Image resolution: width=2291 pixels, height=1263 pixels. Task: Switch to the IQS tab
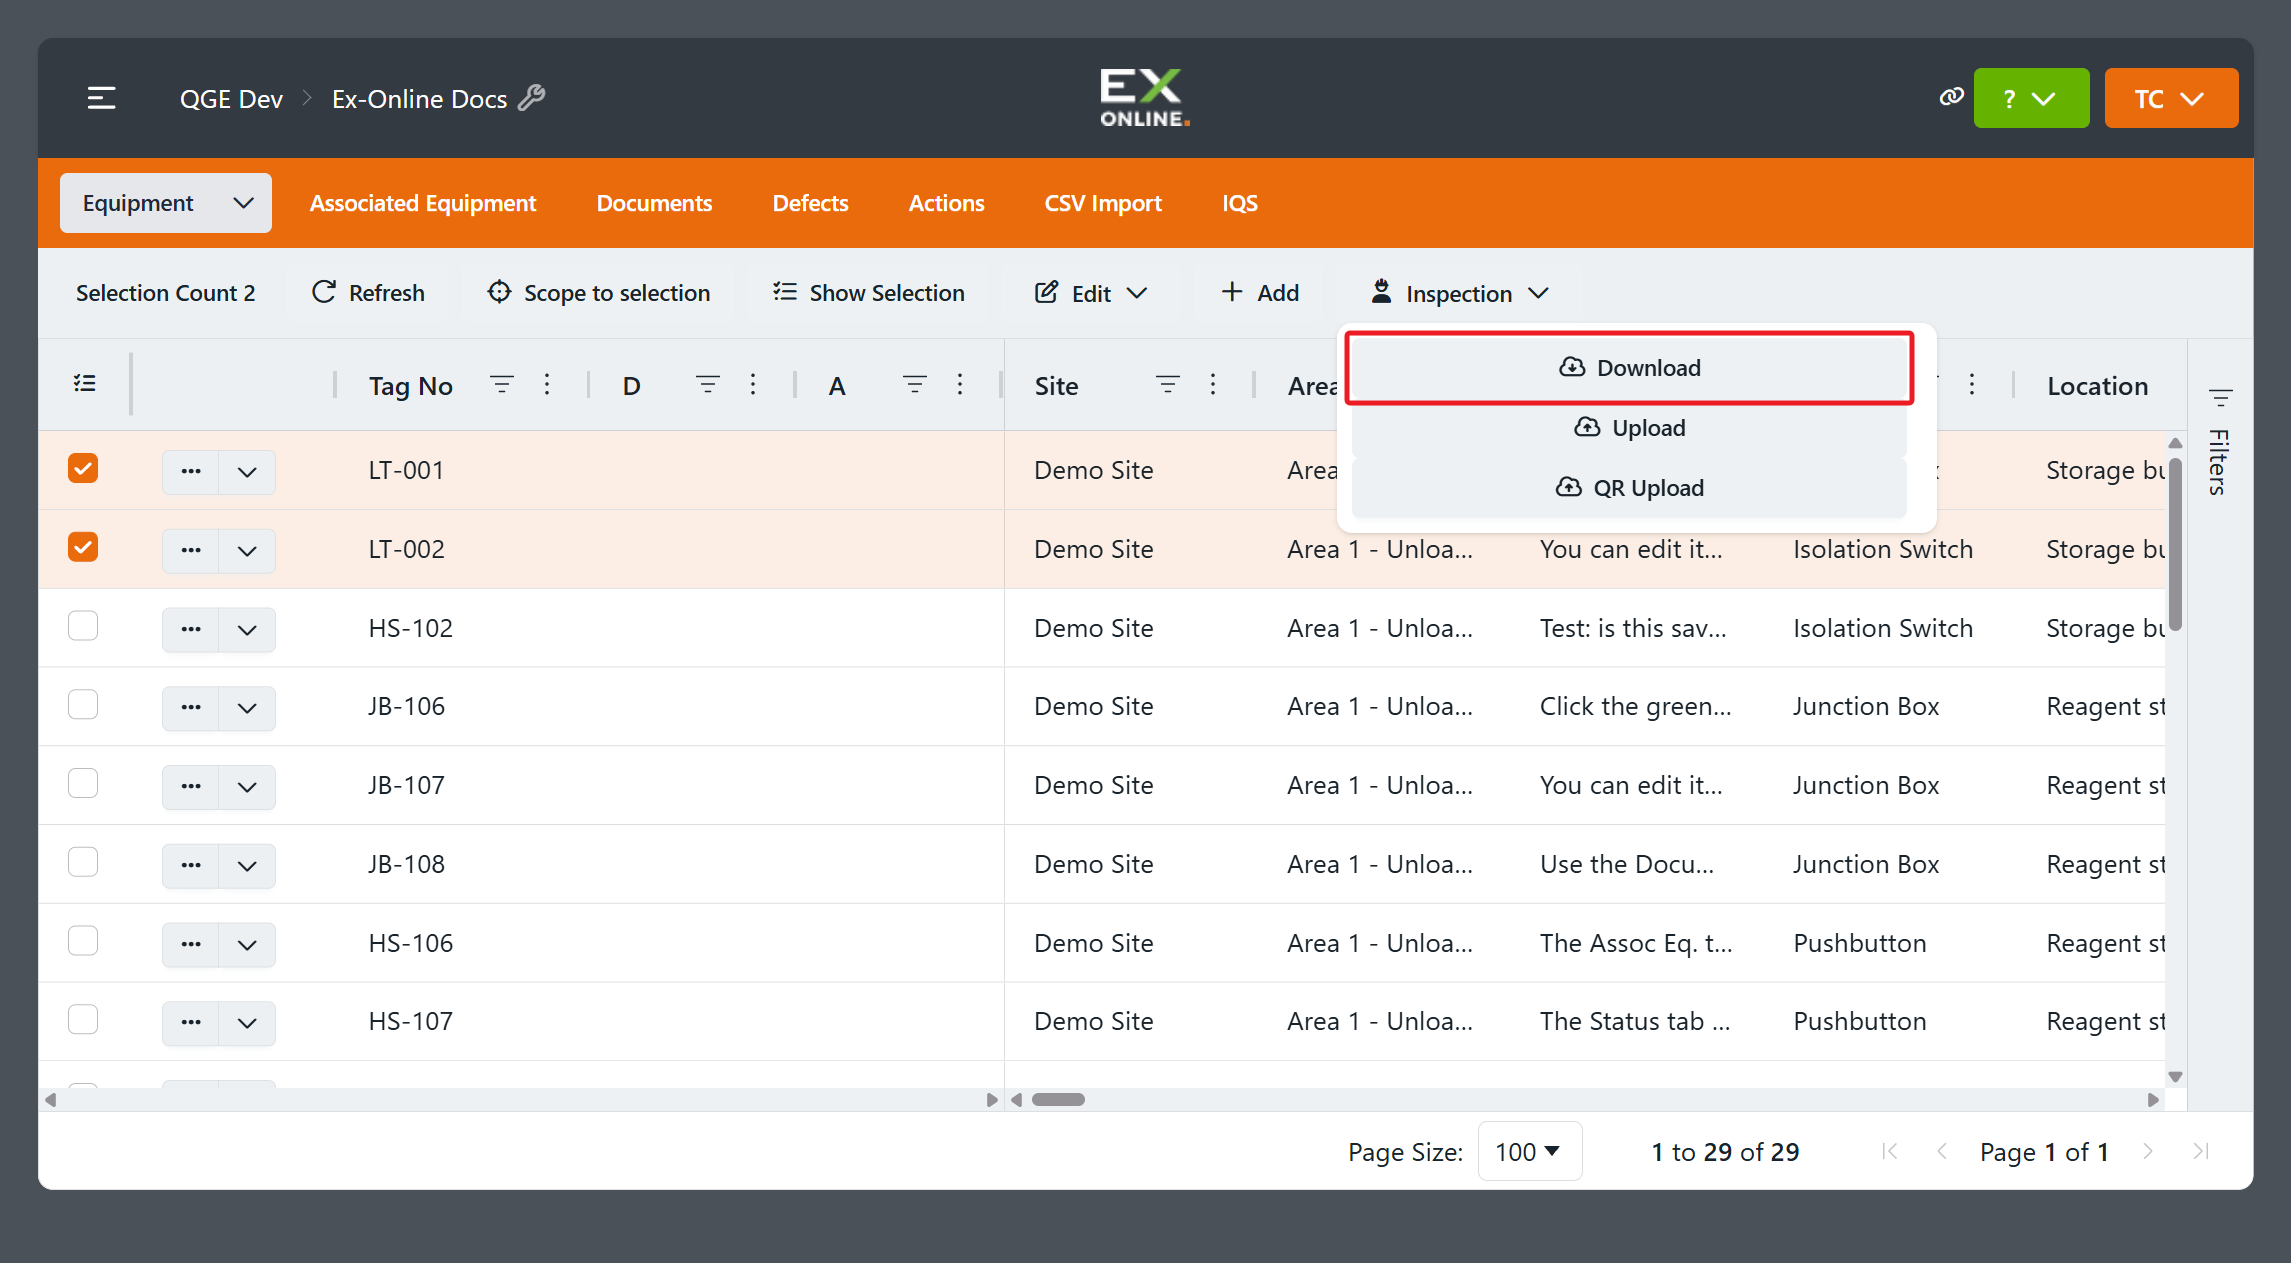click(x=1240, y=203)
